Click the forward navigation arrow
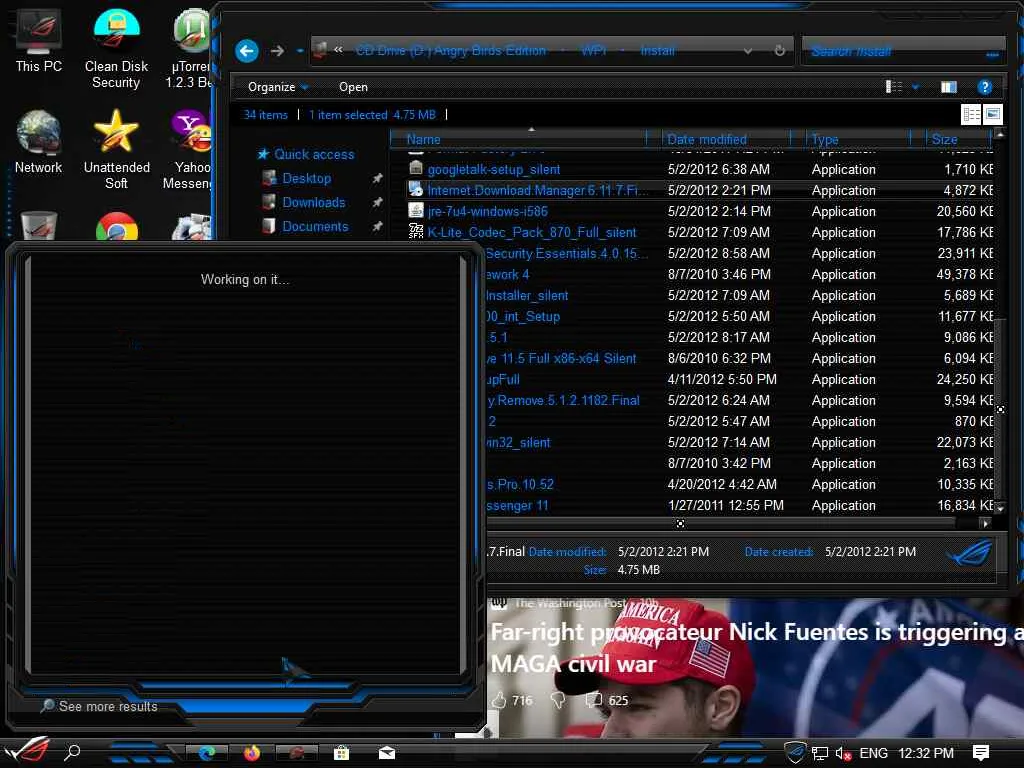This screenshot has width=1024, height=768. tap(278, 51)
